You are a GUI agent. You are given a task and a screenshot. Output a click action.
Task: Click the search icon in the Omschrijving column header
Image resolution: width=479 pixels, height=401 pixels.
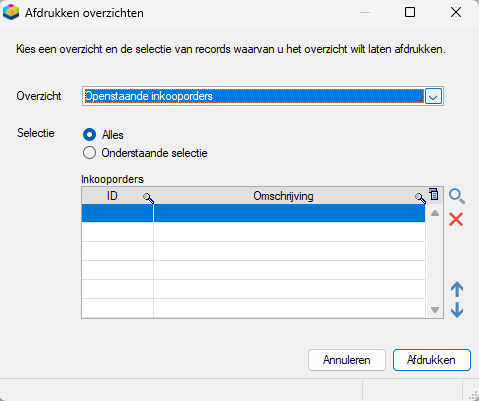pyautogui.click(x=420, y=198)
